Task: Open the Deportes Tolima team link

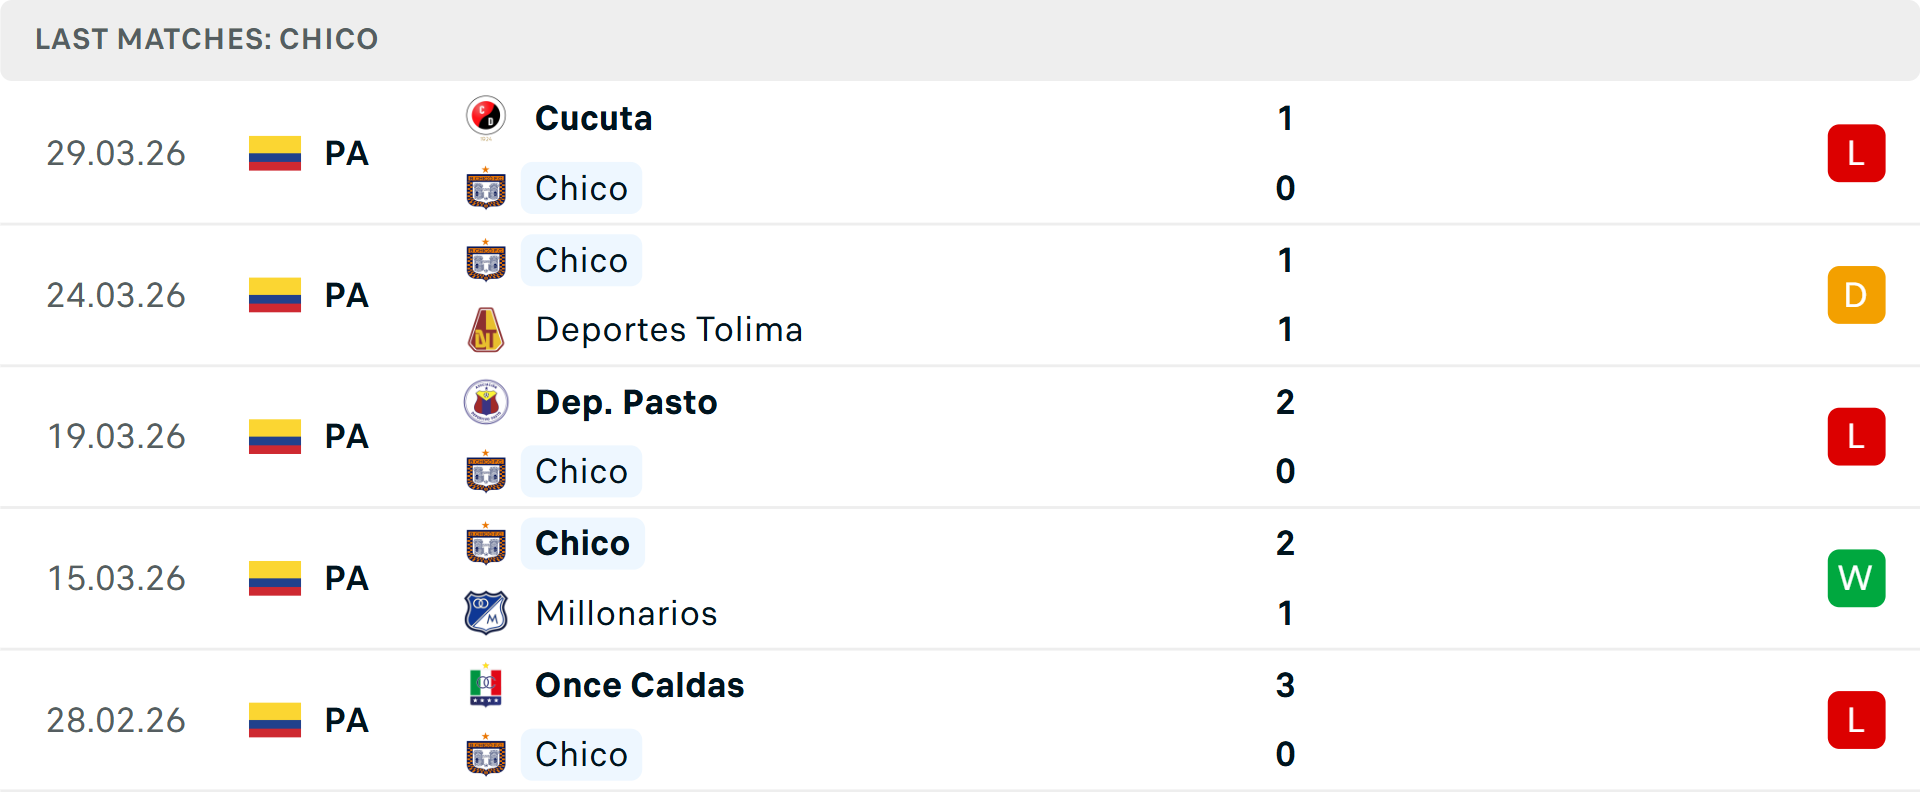Action: [669, 330]
